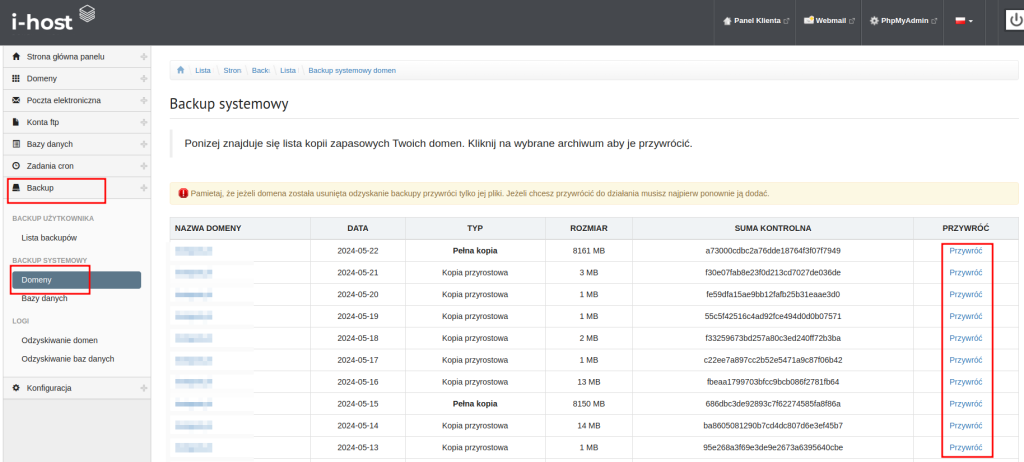Click Przywróć for 2024-05-15 backup
The height and width of the screenshot is (462, 1024).
coord(965,404)
